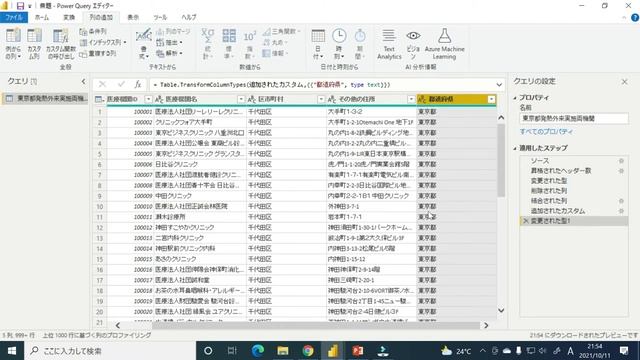Image resolution: width=640 pixels, height=360 pixels.
Task: Switch to the 表示 tab
Action: (x=133, y=18)
